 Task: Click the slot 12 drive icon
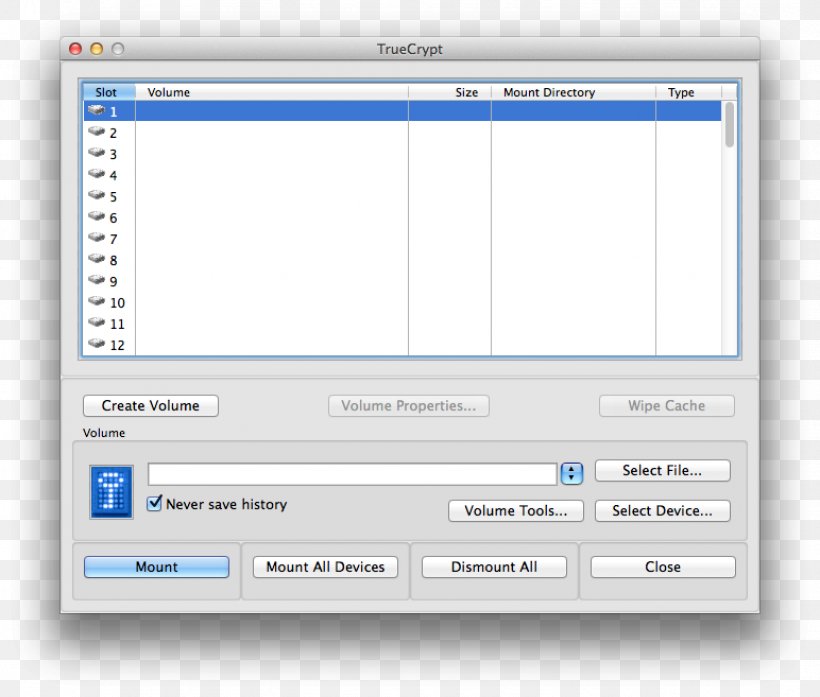(97, 345)
